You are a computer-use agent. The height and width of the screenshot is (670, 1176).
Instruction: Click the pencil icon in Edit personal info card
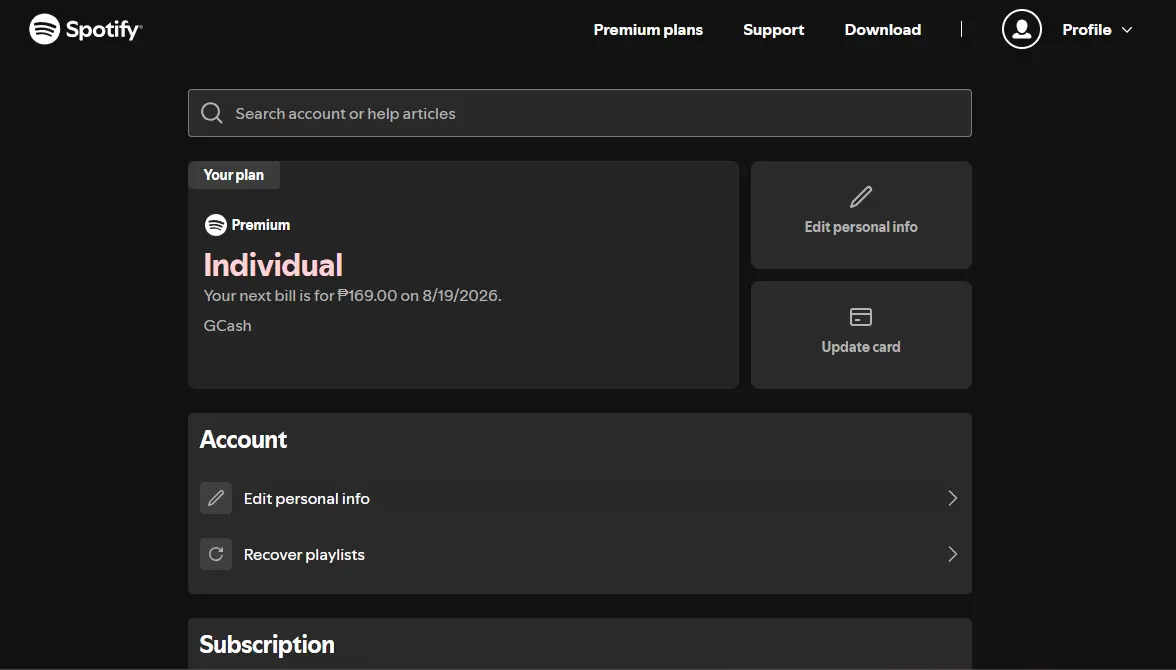[861, 197]
